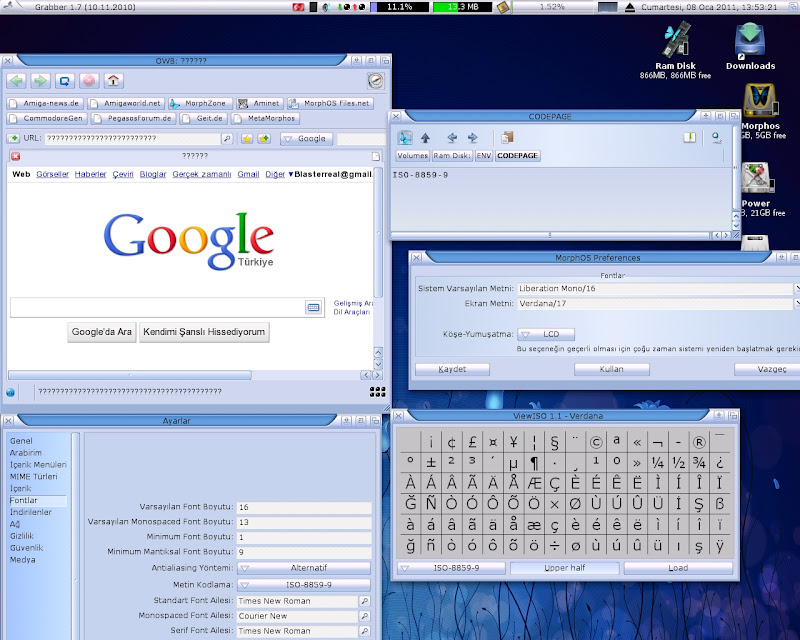Screen dimensions: 800x640
Task: Click the search icon in CODEPAGE window
Action: pyautogui.click(x=716, y=138)
